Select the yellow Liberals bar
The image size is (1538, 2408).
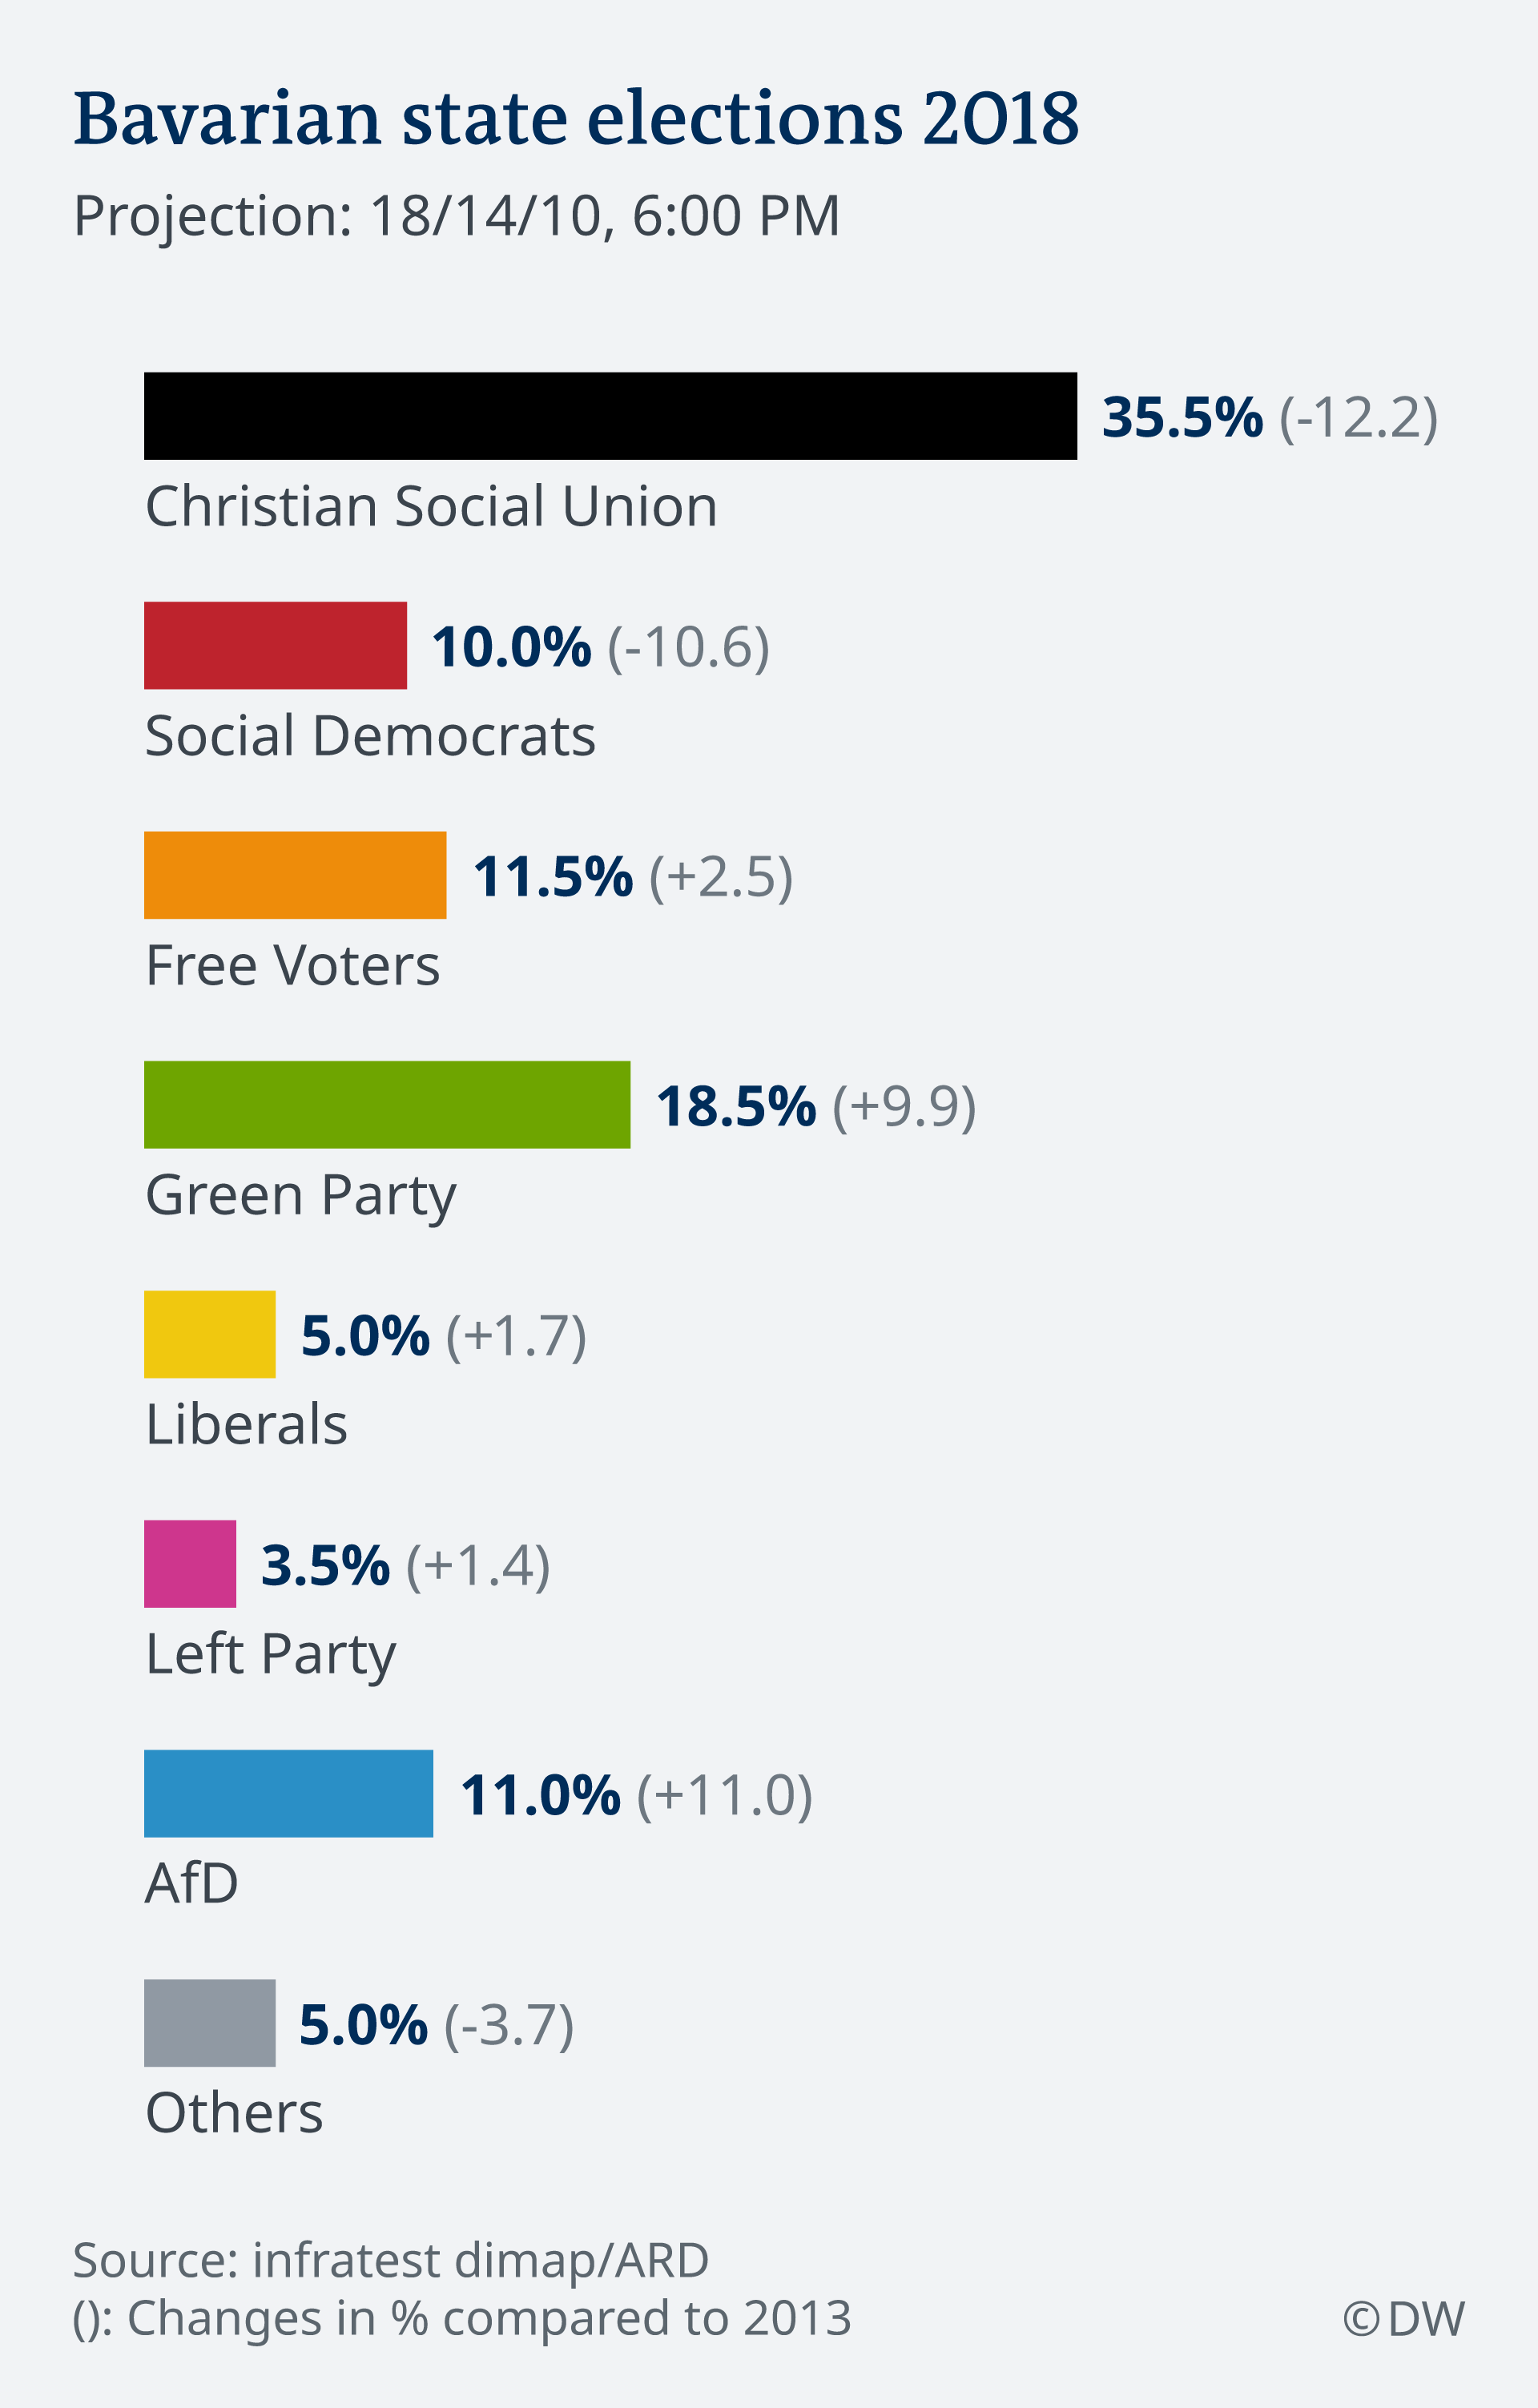(x=210, y=1334)
